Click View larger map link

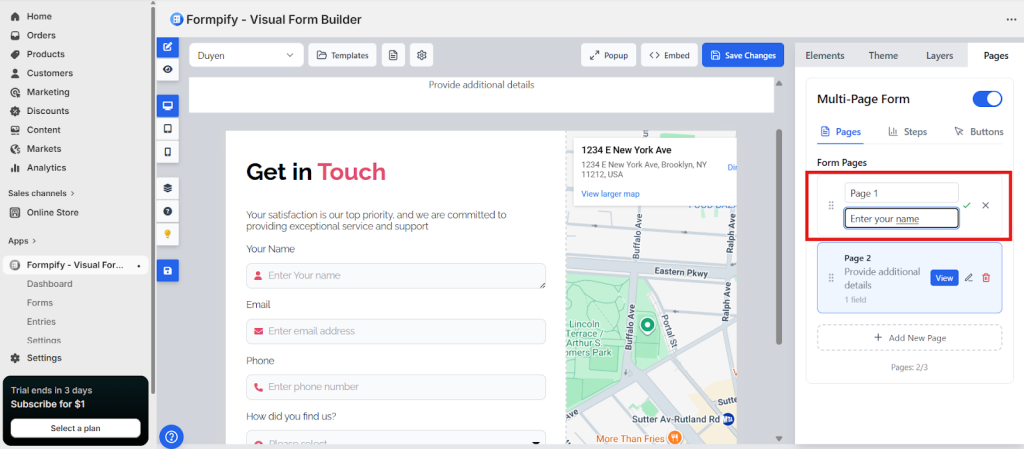tap(610, 193)
